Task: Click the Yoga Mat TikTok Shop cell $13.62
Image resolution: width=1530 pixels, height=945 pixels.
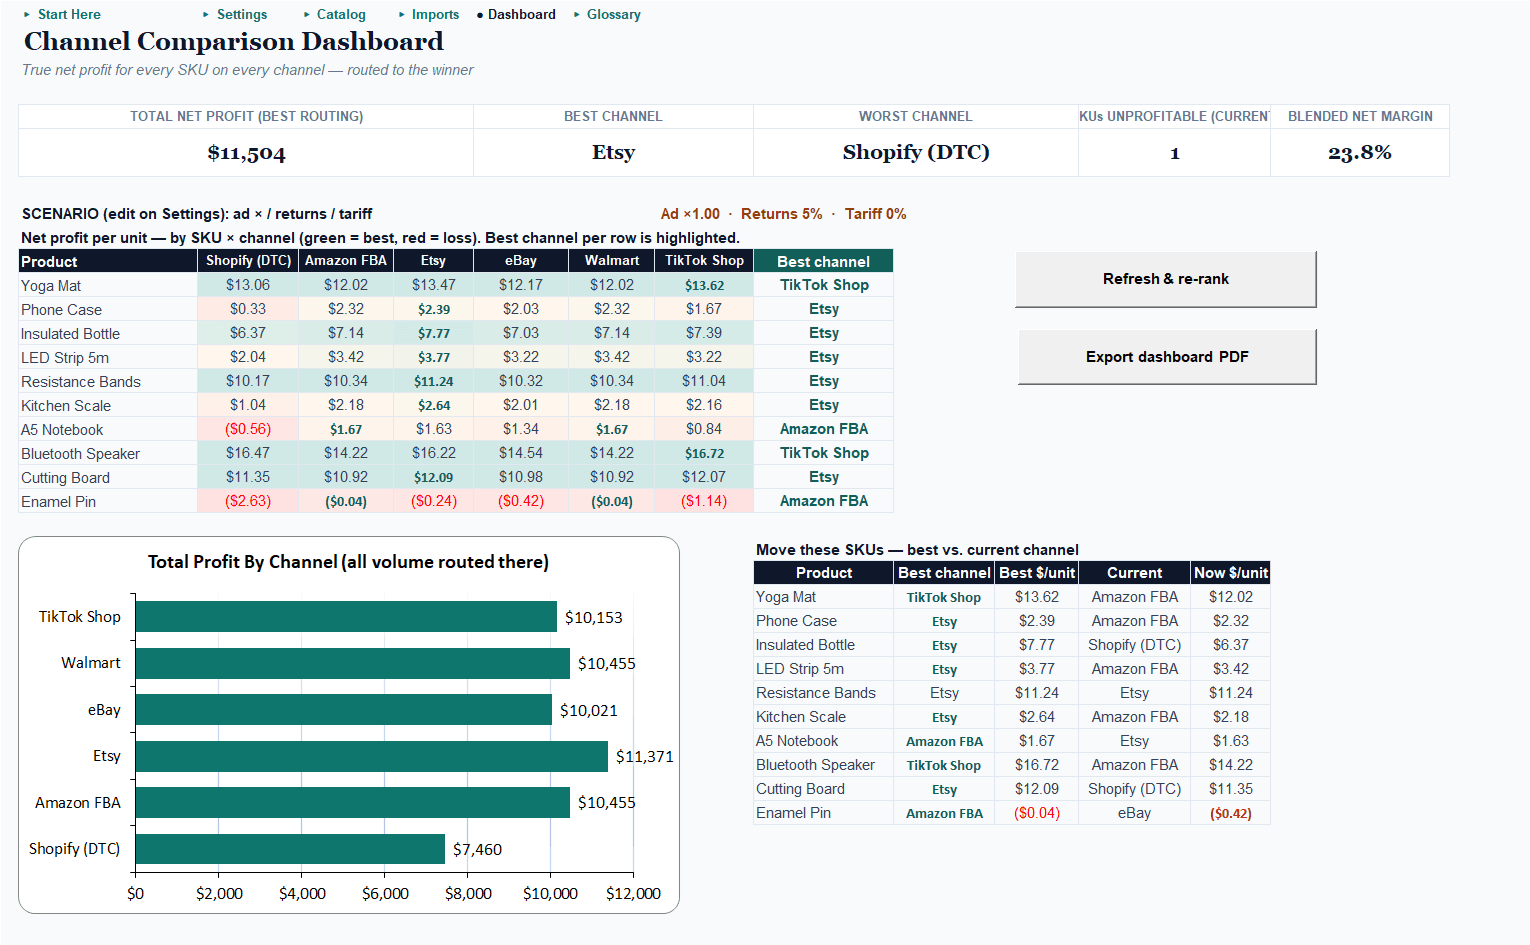Action: click(704, 285)
